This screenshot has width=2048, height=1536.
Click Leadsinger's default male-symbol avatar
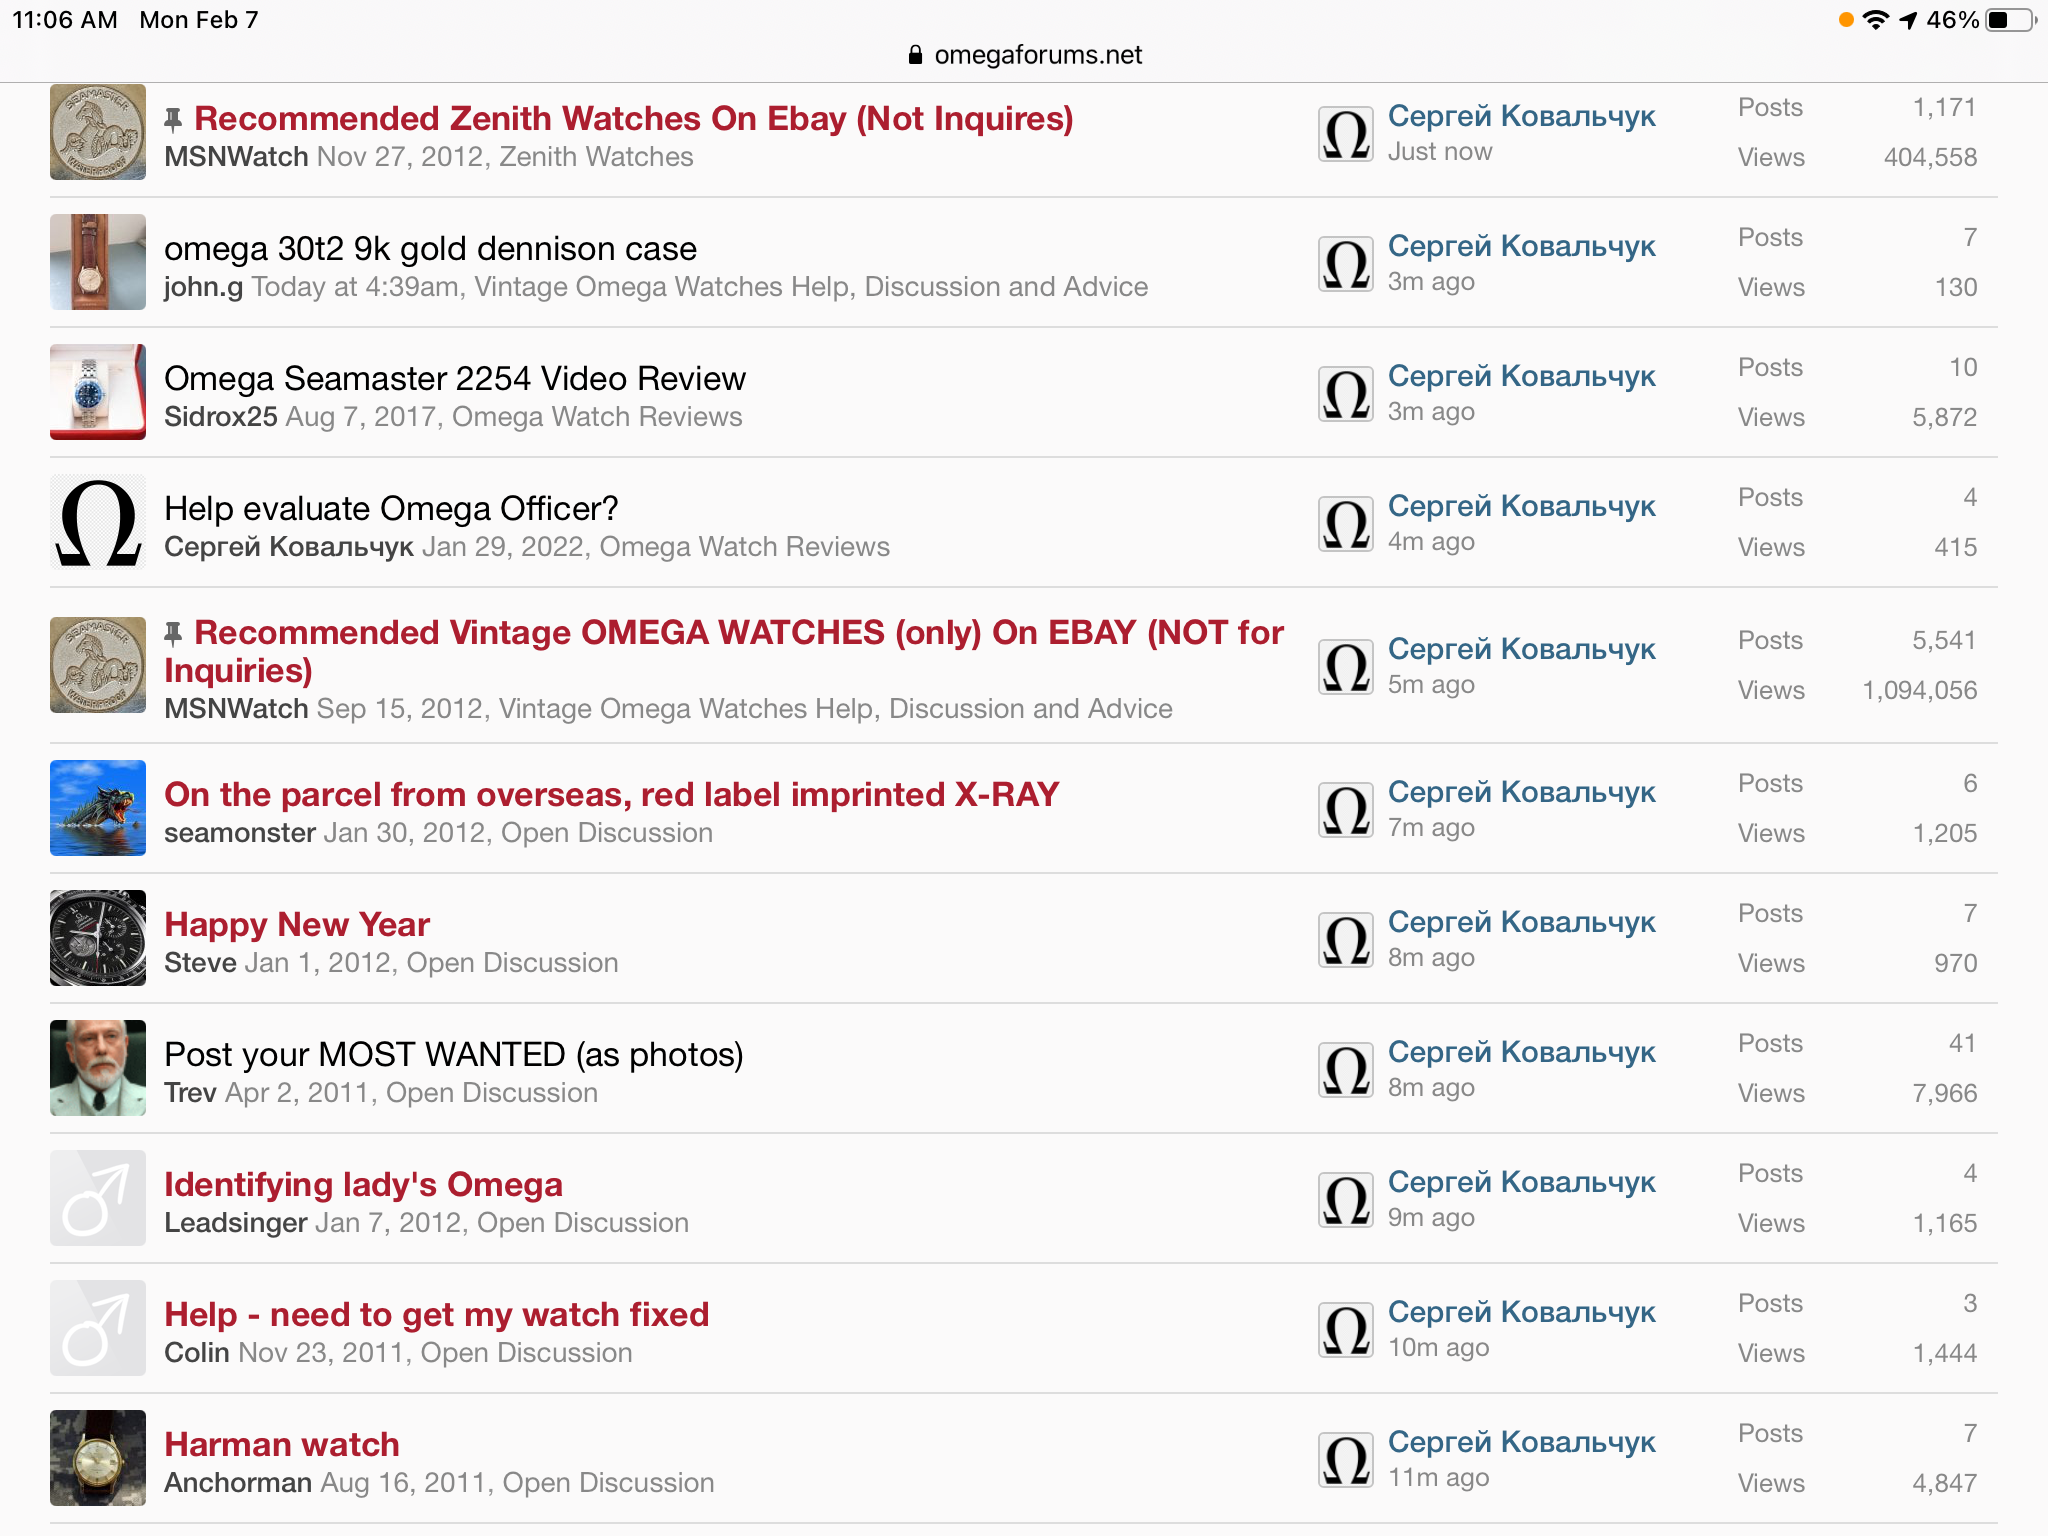coord(98,1198)
